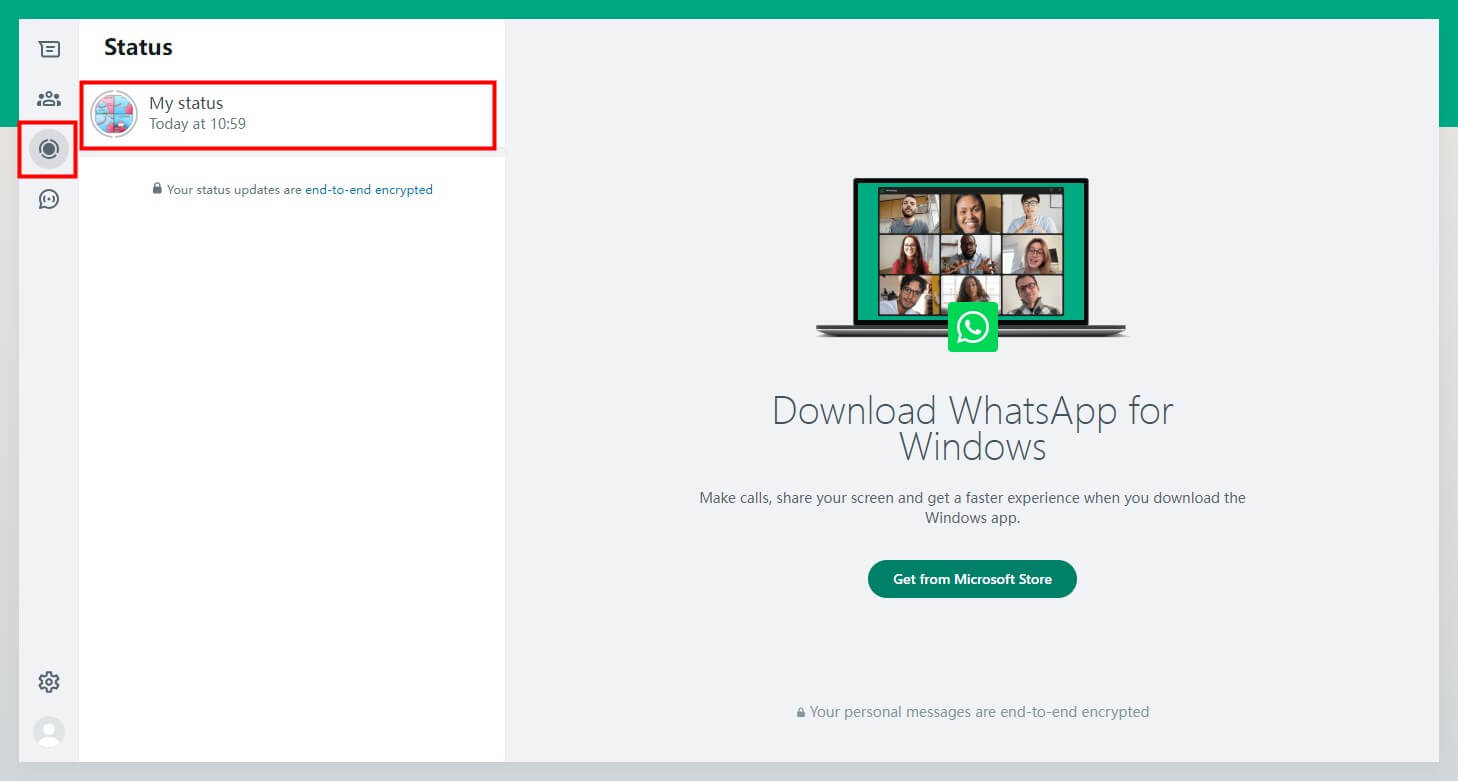
Task: Click the laptop video call illustration
Action: click(x=971, y=258)
